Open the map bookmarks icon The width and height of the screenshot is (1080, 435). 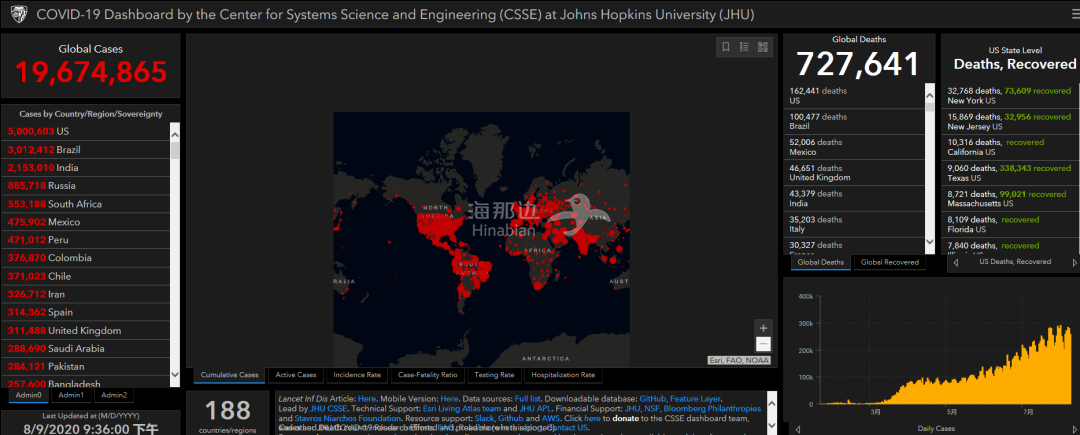point(727,47)
